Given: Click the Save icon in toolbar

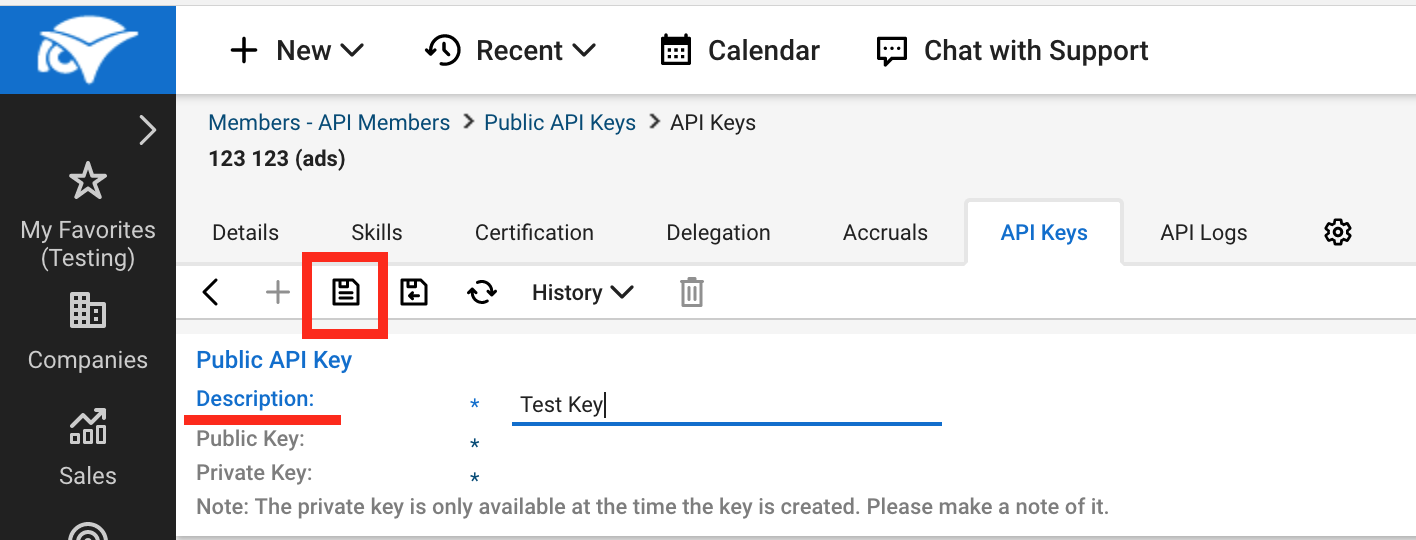Looking at the screenshot, I should point(346,292).
